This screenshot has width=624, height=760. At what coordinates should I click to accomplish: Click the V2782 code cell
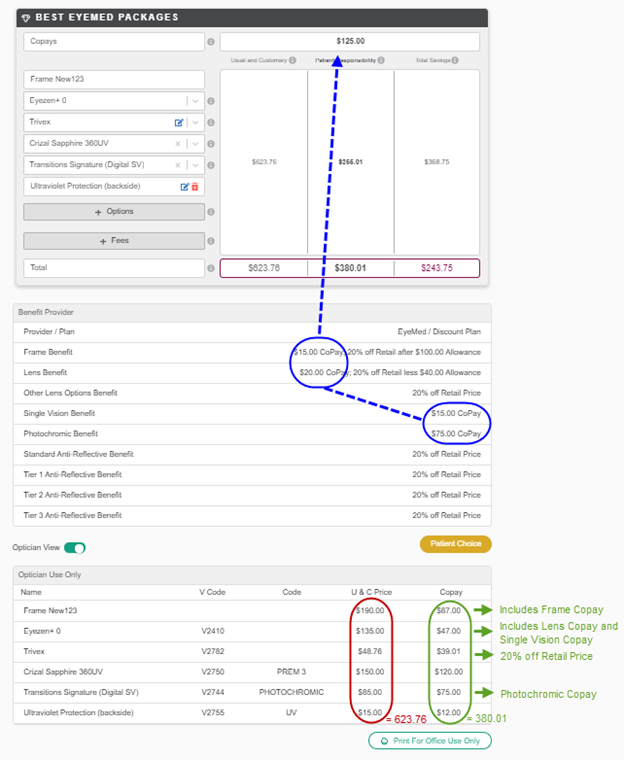[x=213, y=651]
